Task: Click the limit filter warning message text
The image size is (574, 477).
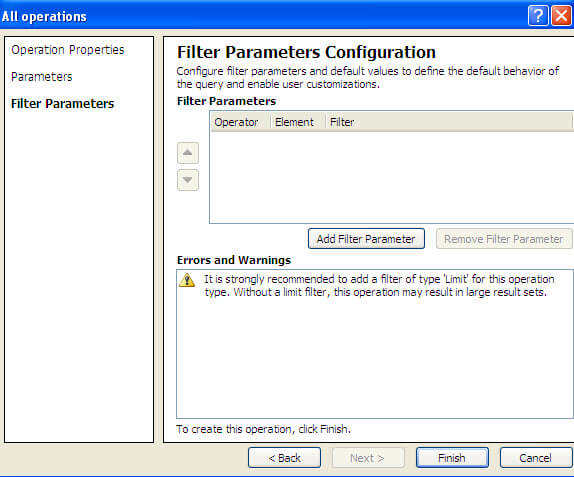Action: (x=379, y=286)
